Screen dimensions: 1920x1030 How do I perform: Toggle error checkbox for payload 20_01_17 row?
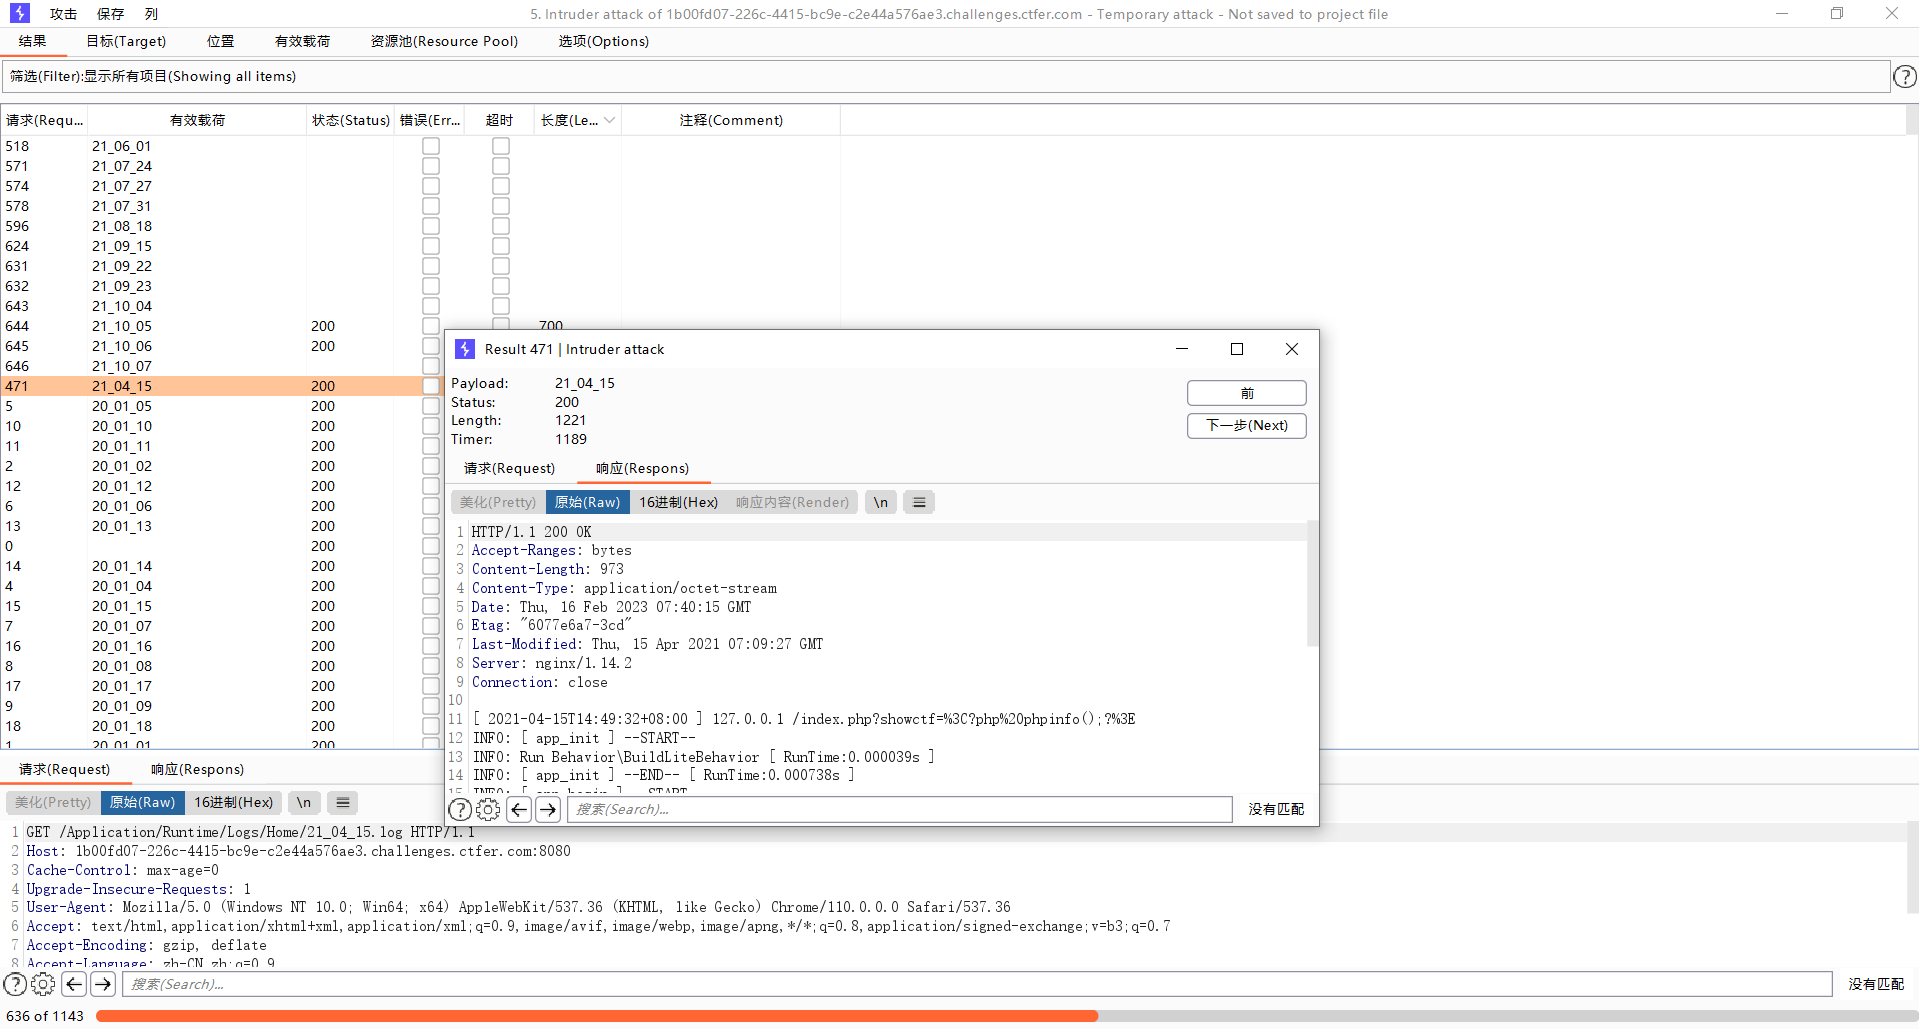coord(431,686)
